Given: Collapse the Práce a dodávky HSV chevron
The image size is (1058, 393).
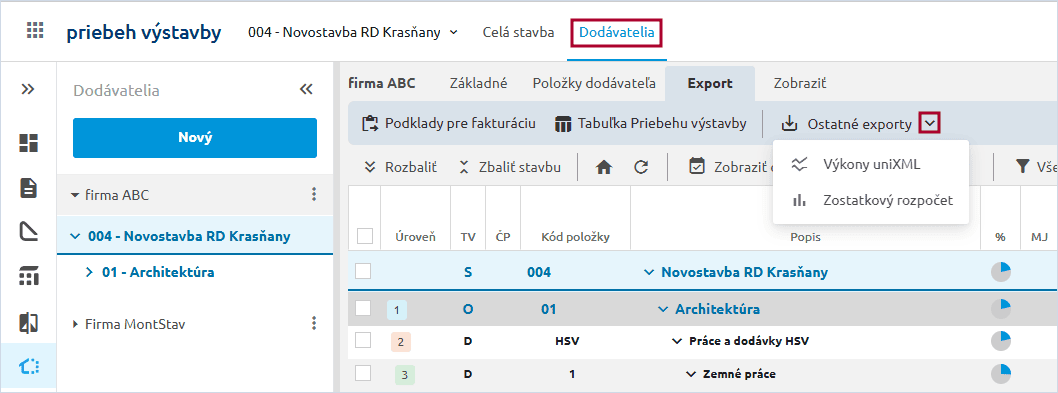Looking at the screenshot, I should [x=677, y=342].
